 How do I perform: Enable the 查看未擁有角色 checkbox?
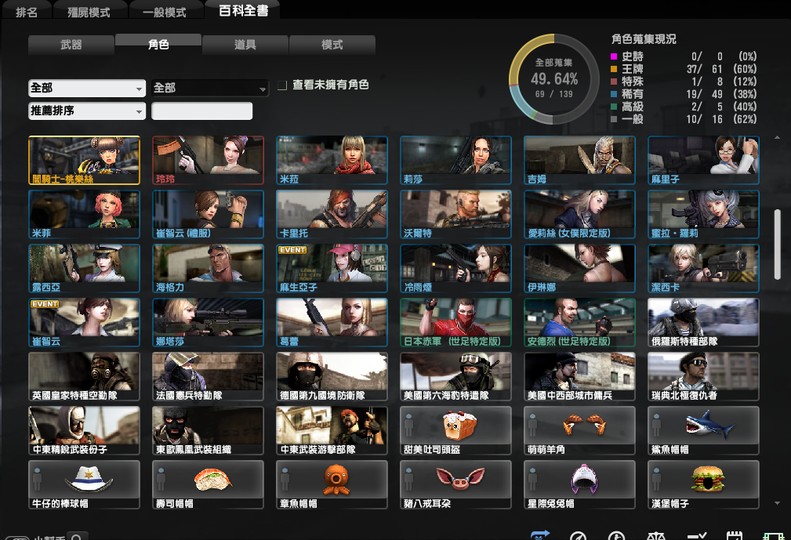(282, 85)
